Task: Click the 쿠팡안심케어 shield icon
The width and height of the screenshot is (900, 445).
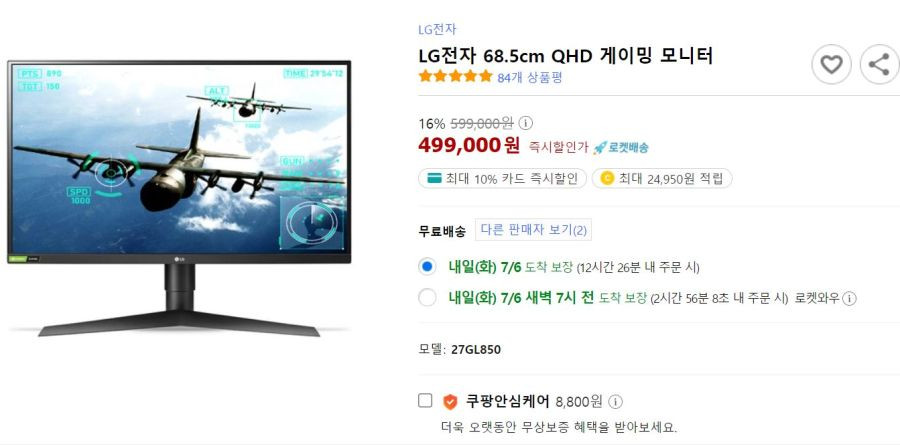Action: [x=450, y=401]
